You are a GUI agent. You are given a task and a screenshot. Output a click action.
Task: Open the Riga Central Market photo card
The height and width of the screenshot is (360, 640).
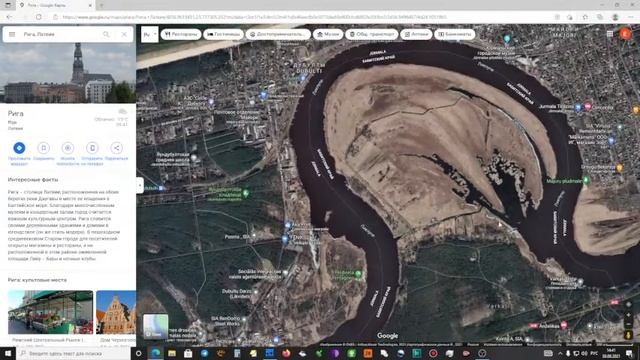click(50, 312)
